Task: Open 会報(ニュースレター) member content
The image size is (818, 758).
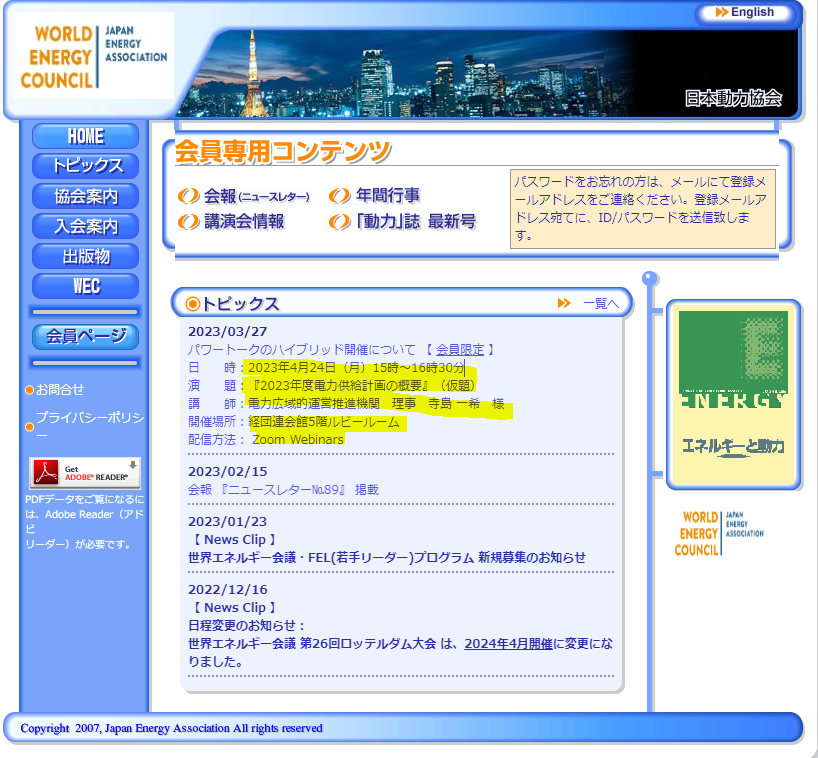Action: tap(256, 196)
